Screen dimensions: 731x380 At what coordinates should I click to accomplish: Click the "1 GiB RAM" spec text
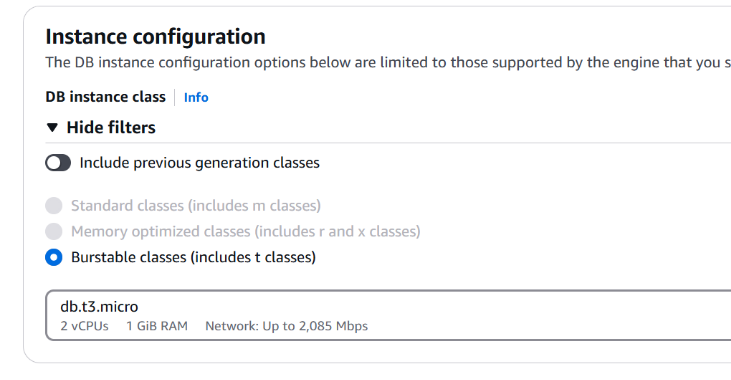[157, 326]
